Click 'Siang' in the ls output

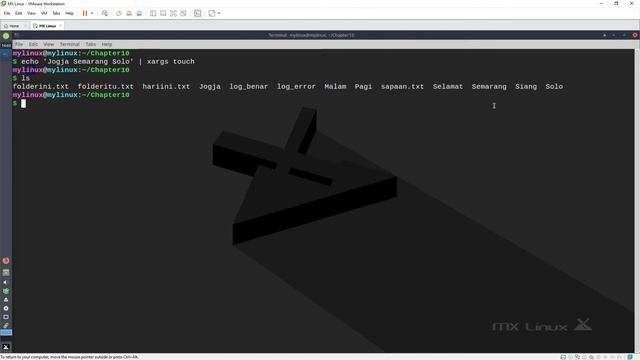(526, 87)
